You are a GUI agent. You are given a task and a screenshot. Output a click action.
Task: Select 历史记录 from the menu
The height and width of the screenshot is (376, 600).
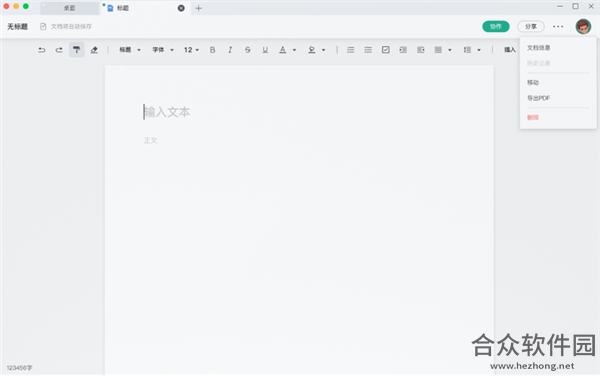(538, 63)
